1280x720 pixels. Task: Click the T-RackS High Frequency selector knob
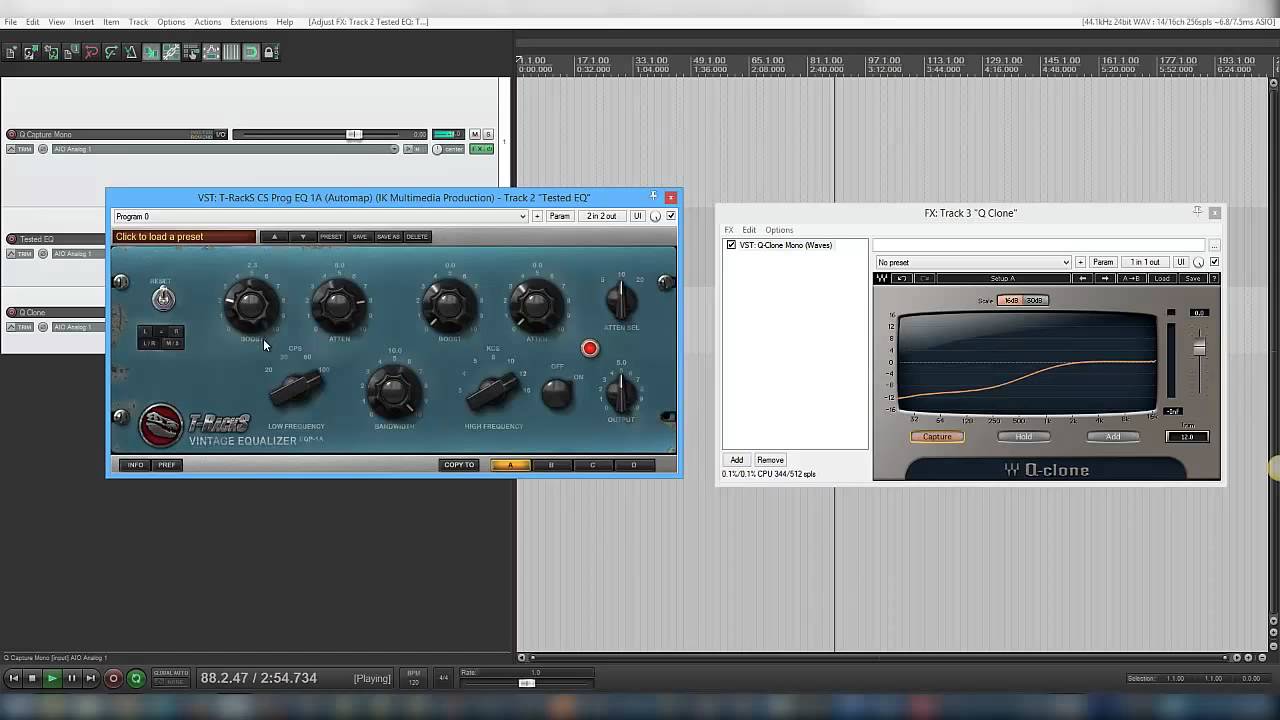click(x=492, y=392)
